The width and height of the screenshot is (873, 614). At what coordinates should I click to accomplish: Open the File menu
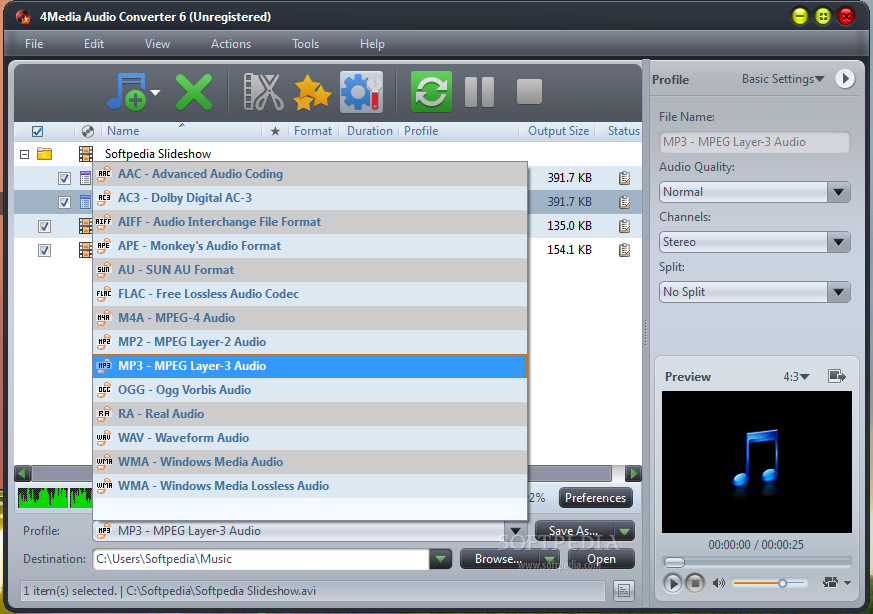[x=34, y=44]
